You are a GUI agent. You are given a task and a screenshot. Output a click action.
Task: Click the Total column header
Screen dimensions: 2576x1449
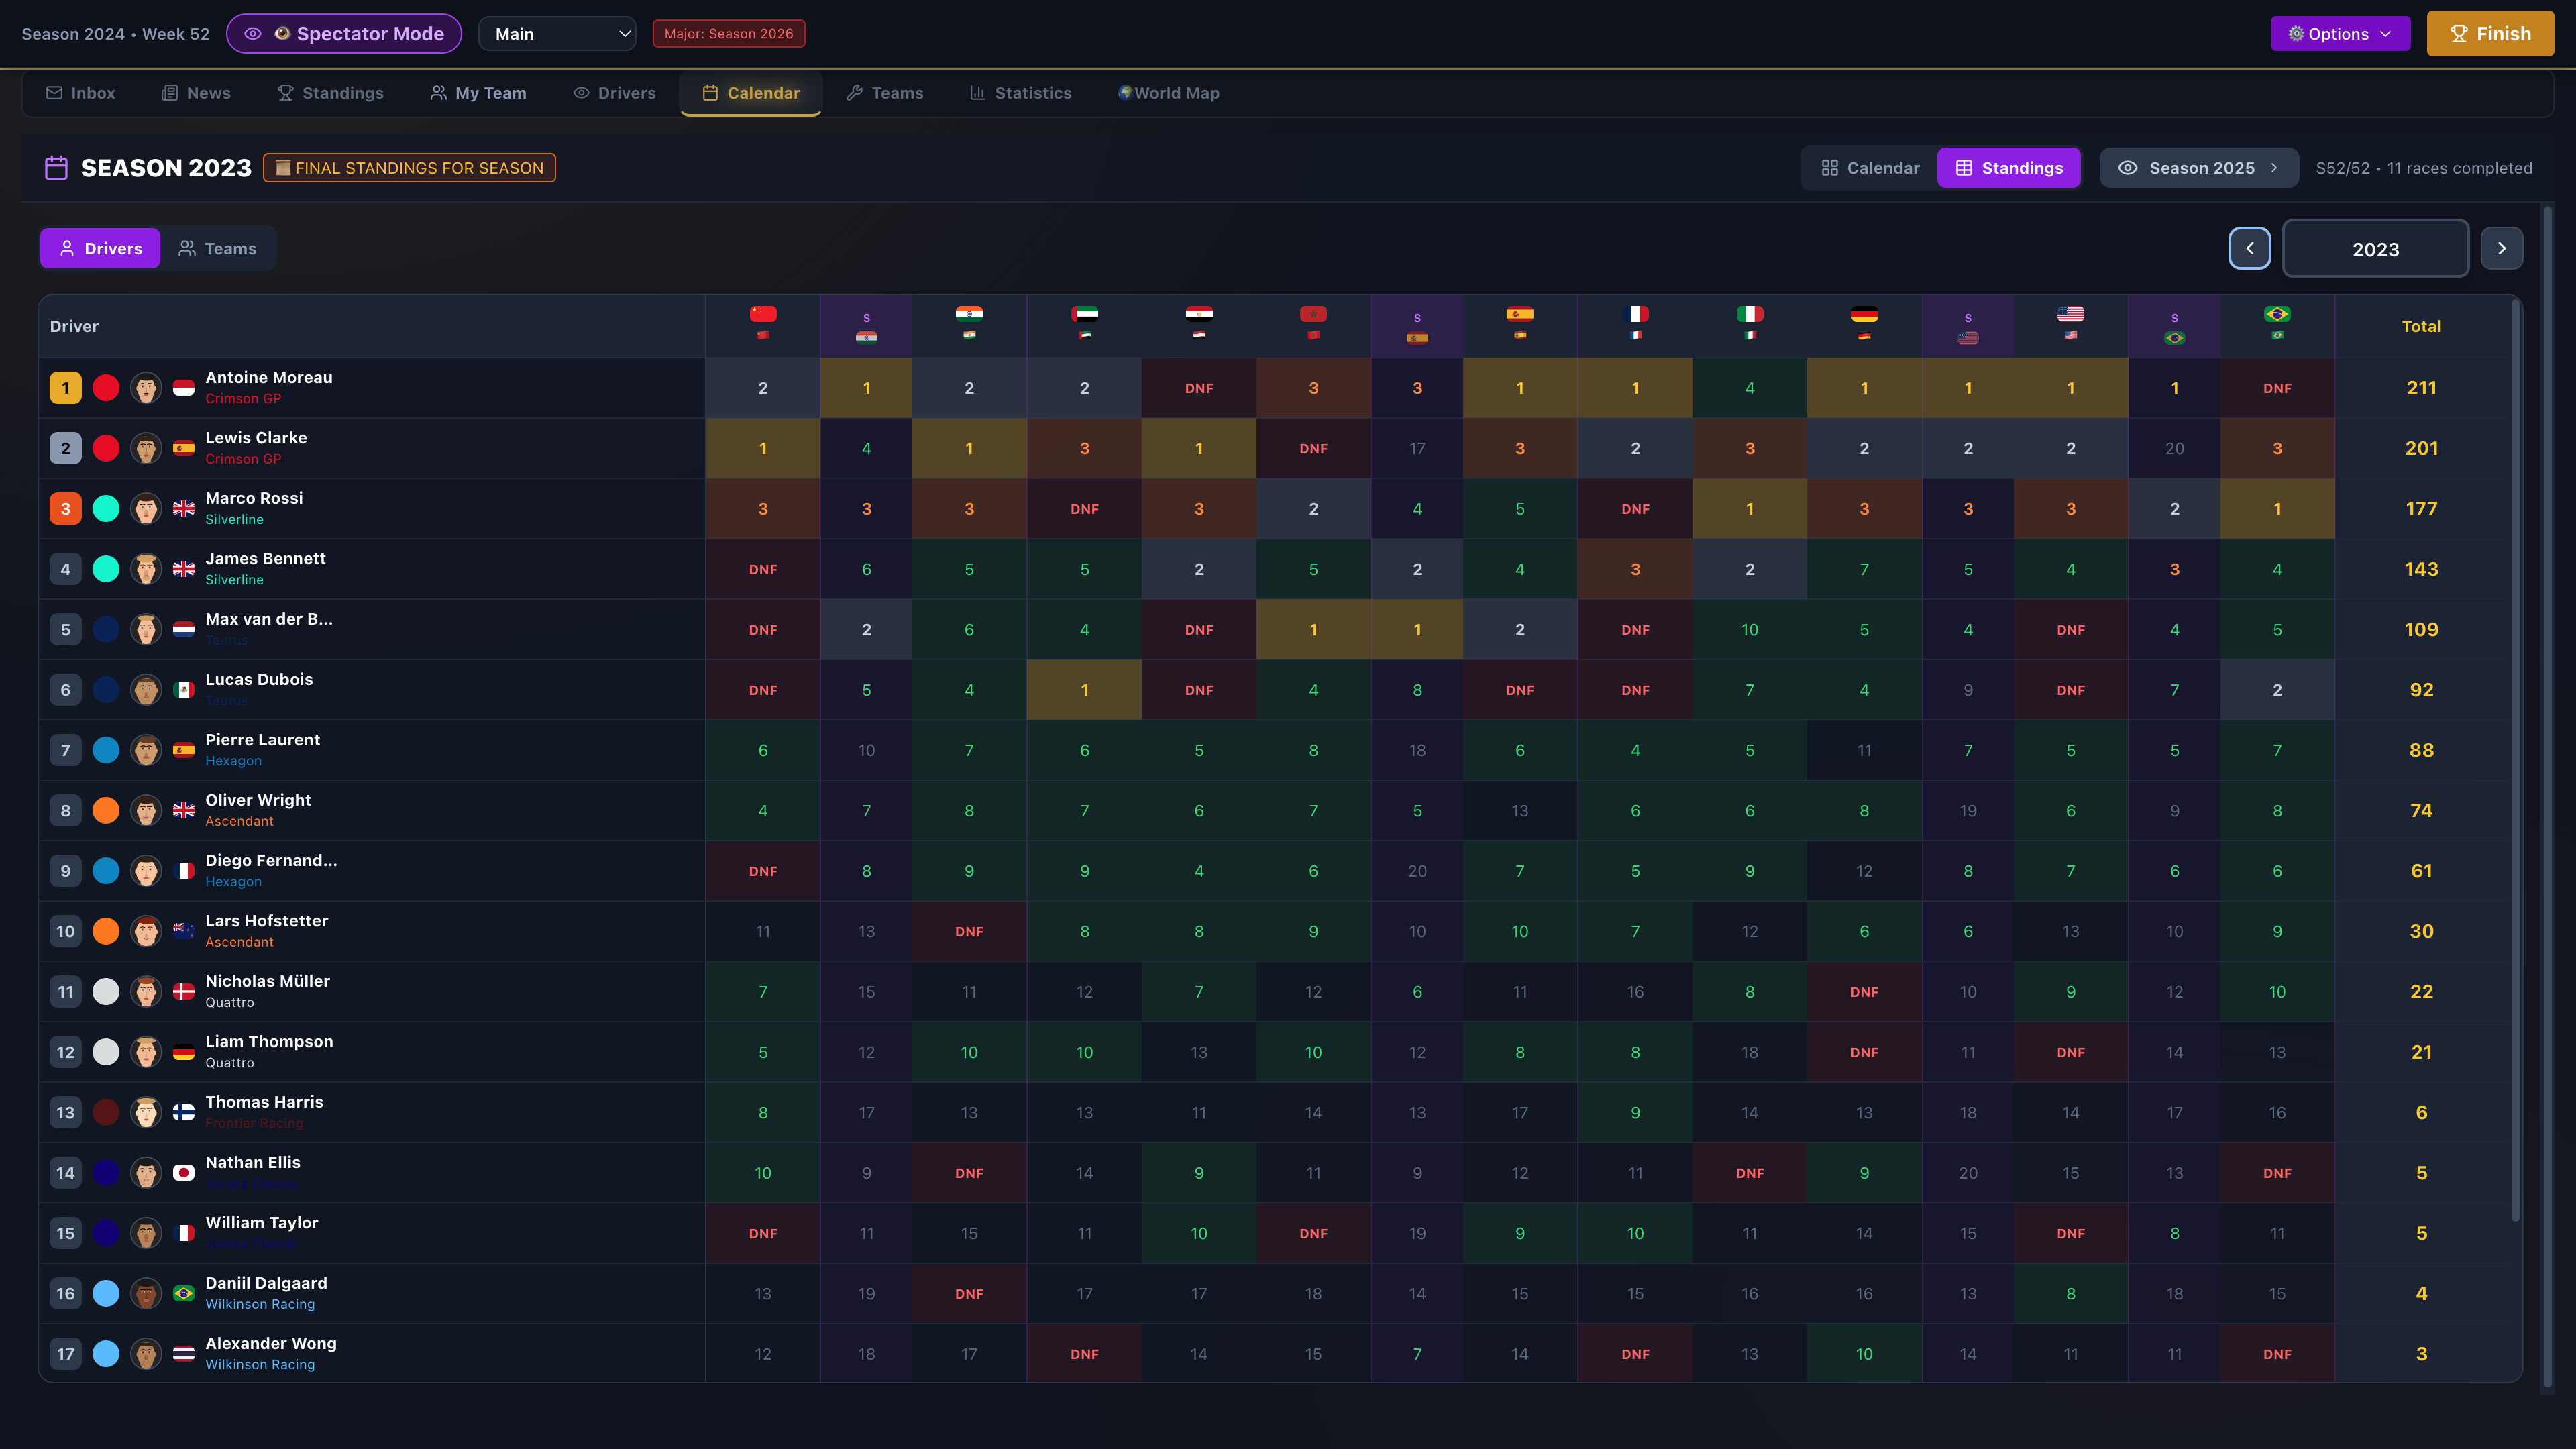[2421, 326]
